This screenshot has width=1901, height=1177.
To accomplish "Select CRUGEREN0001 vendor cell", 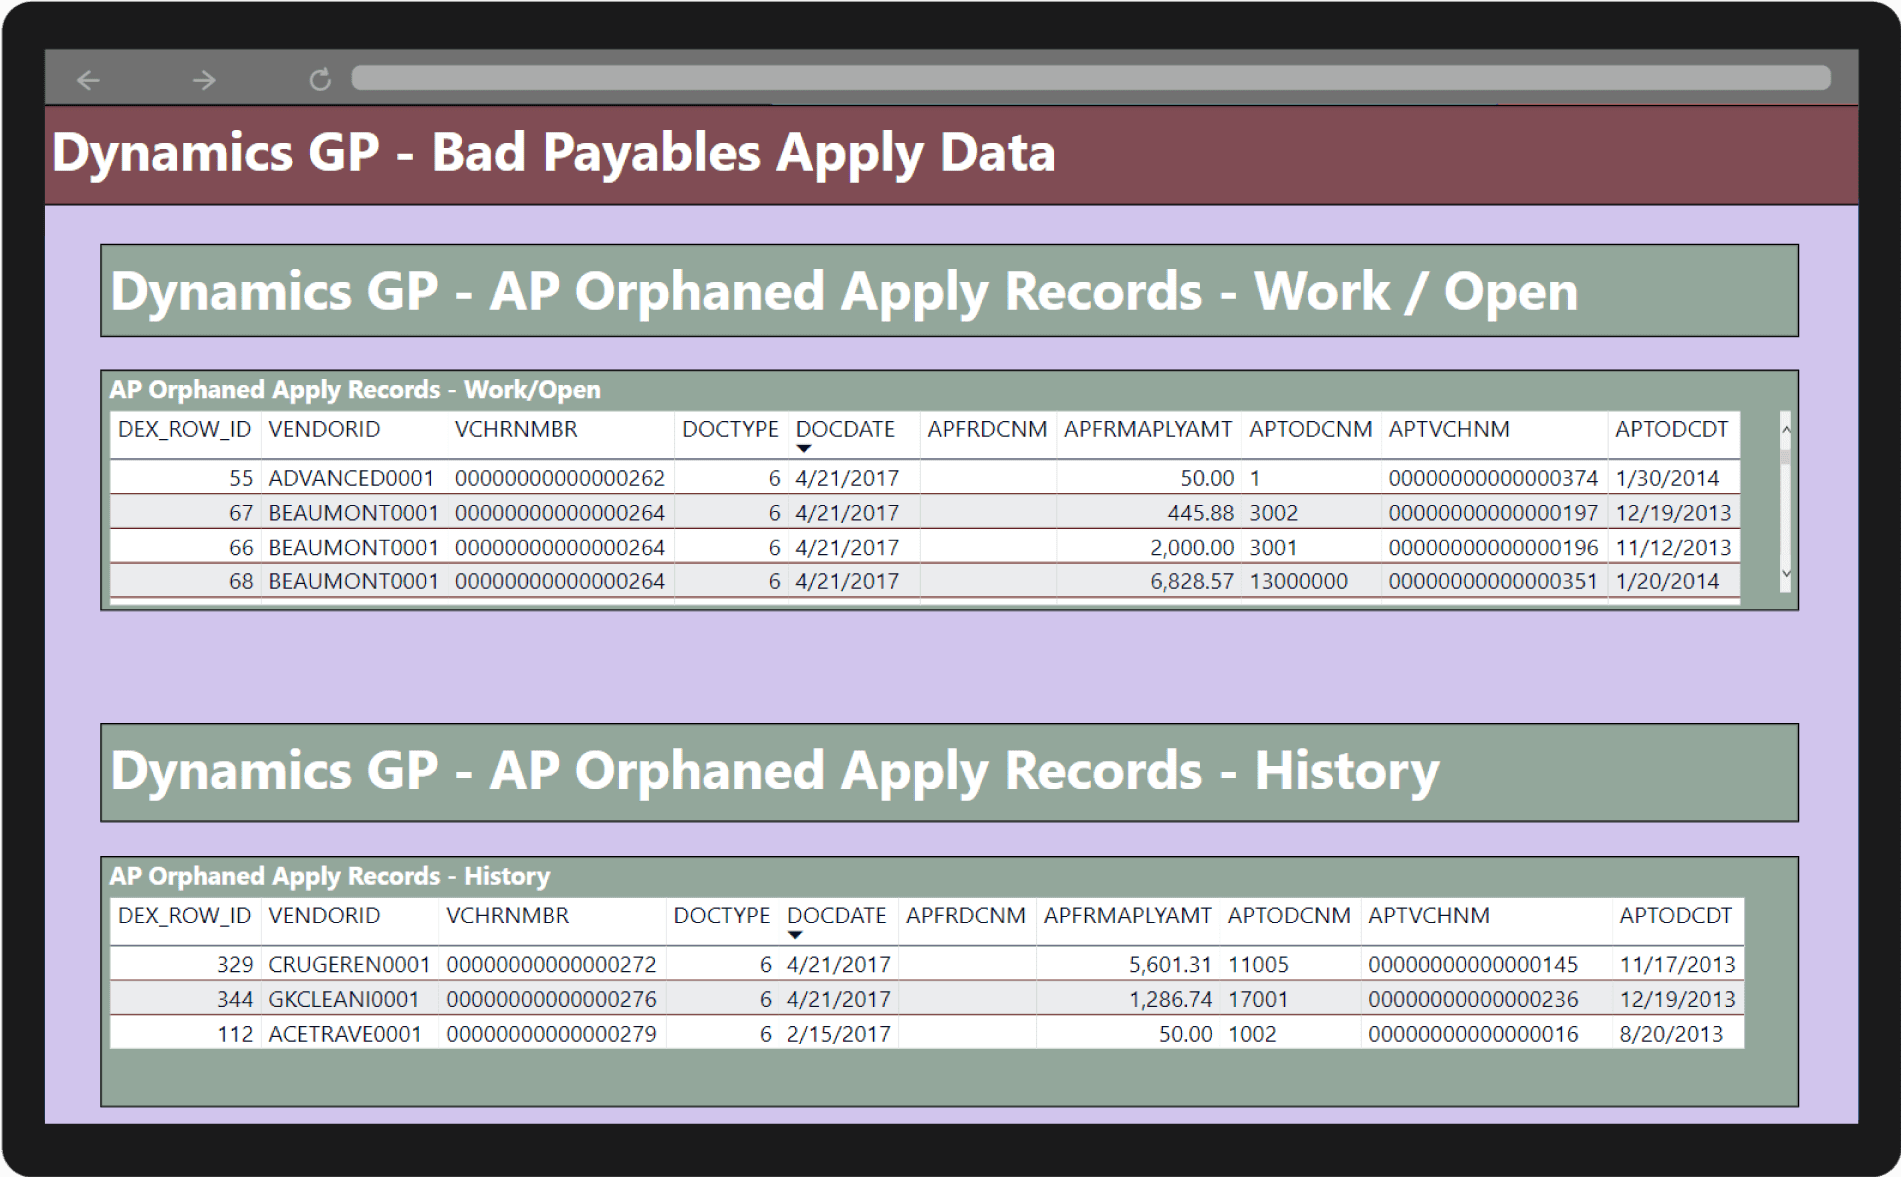I will (x=349, y=965).
